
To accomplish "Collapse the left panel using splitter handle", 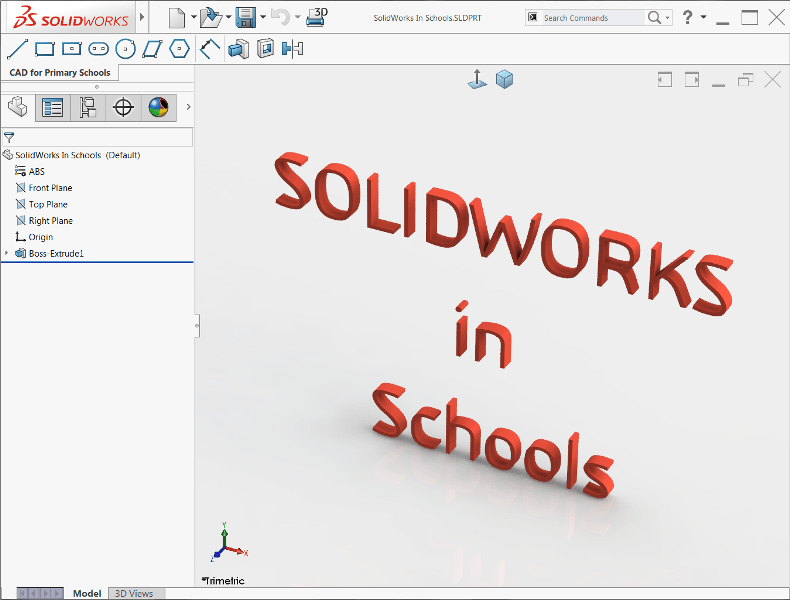I will pos(196,324).
